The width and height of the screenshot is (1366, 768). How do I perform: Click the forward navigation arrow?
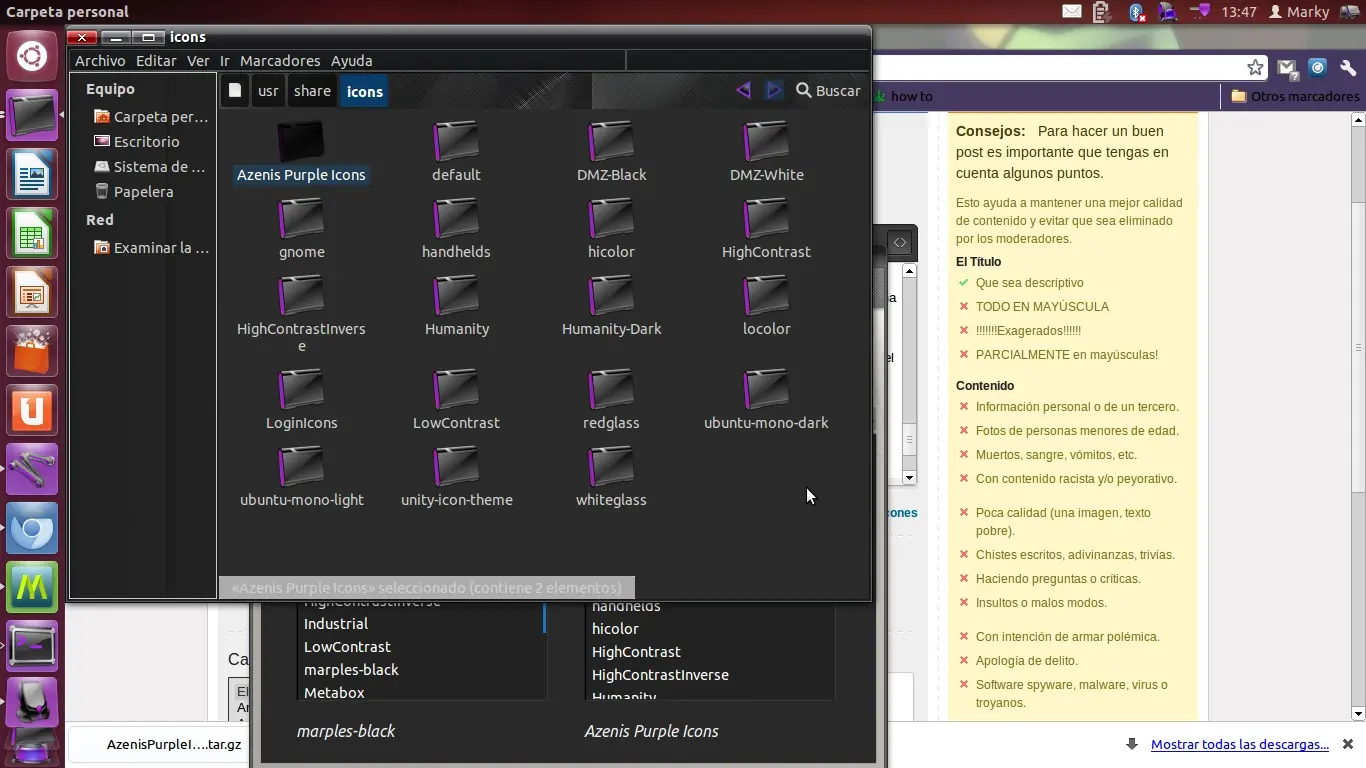pyautogui.click(x=774, y=90)
